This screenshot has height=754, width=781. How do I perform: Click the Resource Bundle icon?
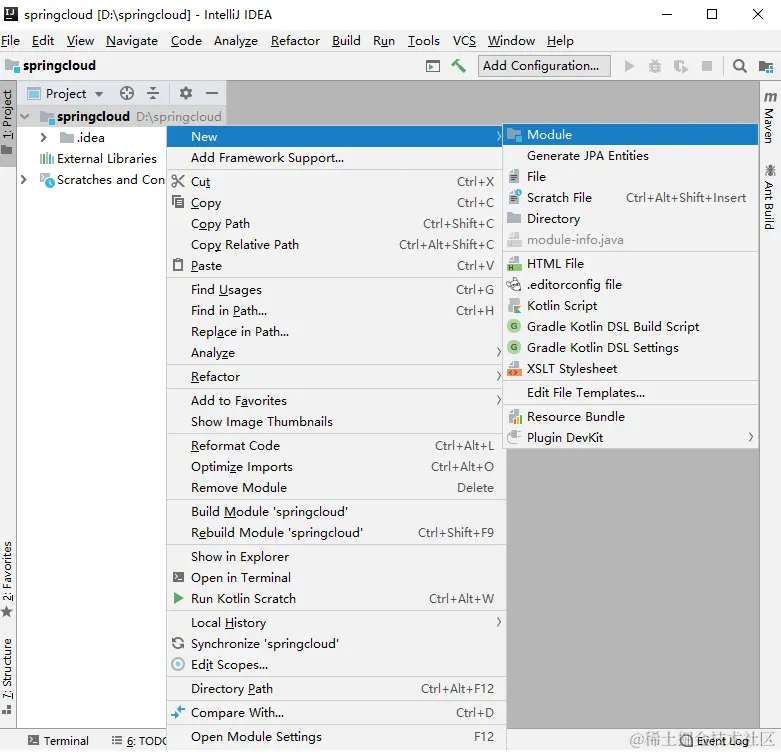coord(514,416)
